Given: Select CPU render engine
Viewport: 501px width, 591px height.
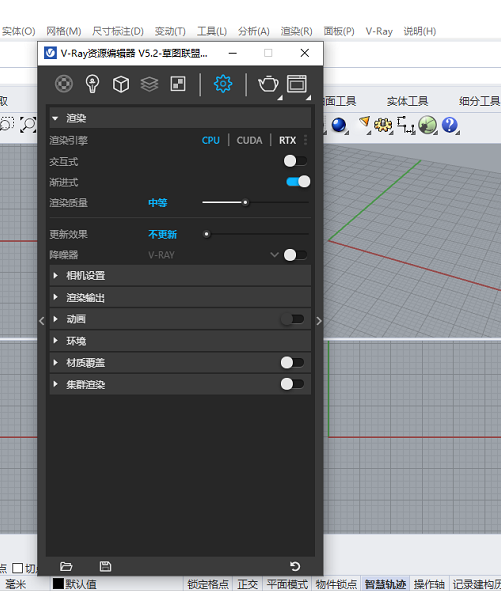Looking at the screenshot, I should point(211,141).
